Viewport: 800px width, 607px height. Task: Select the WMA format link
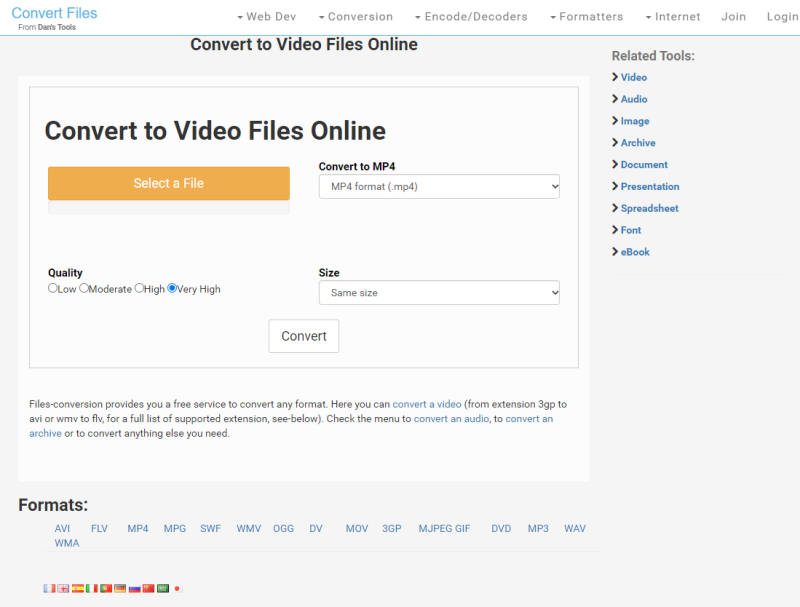pos(67,544)
